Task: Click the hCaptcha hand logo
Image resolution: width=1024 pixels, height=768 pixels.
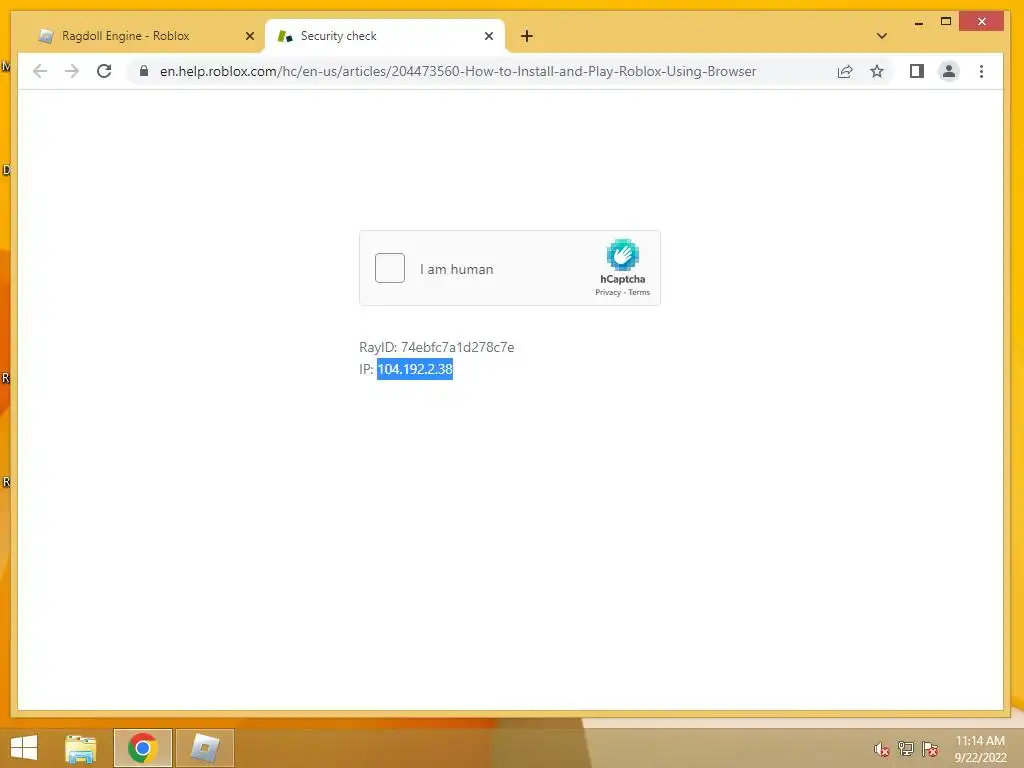Action: click(x=622, y=255)
